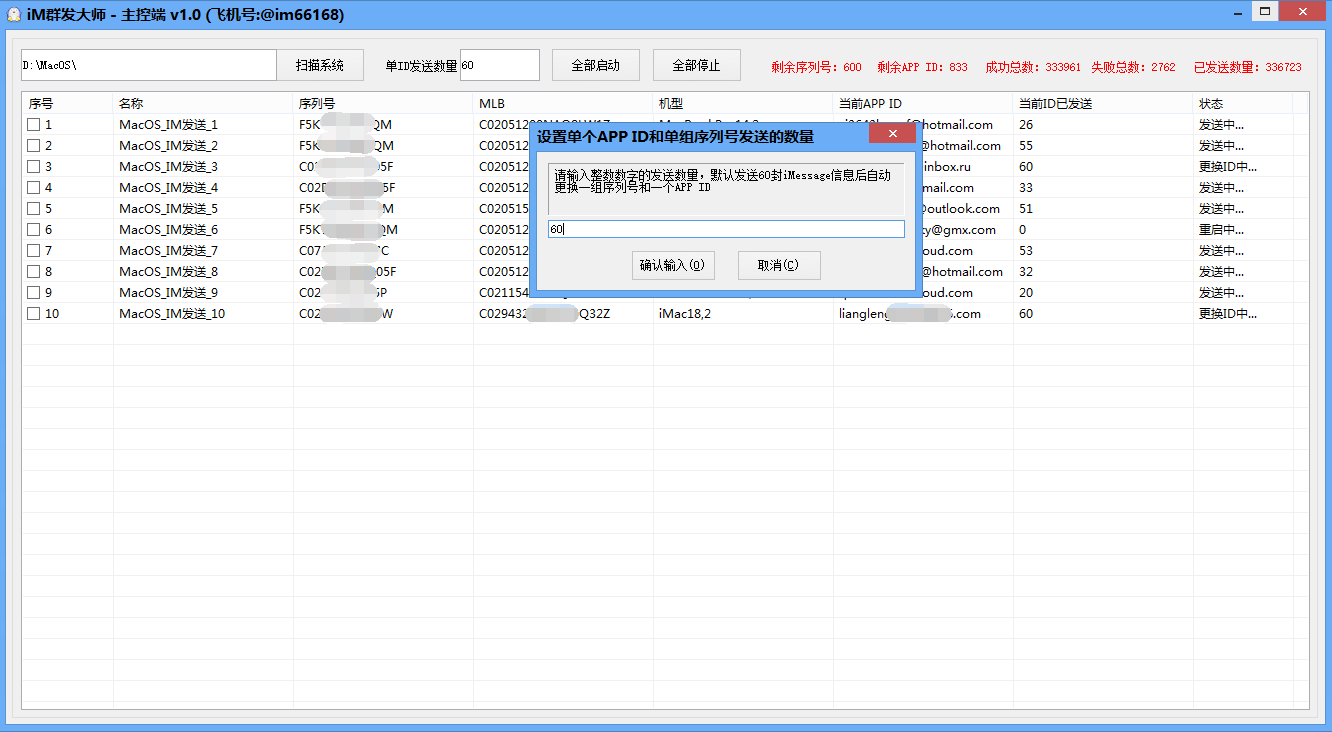1332x732 pixels.
Task: Close the iM群发大师 main window
Action: [x=1303, y=11]
